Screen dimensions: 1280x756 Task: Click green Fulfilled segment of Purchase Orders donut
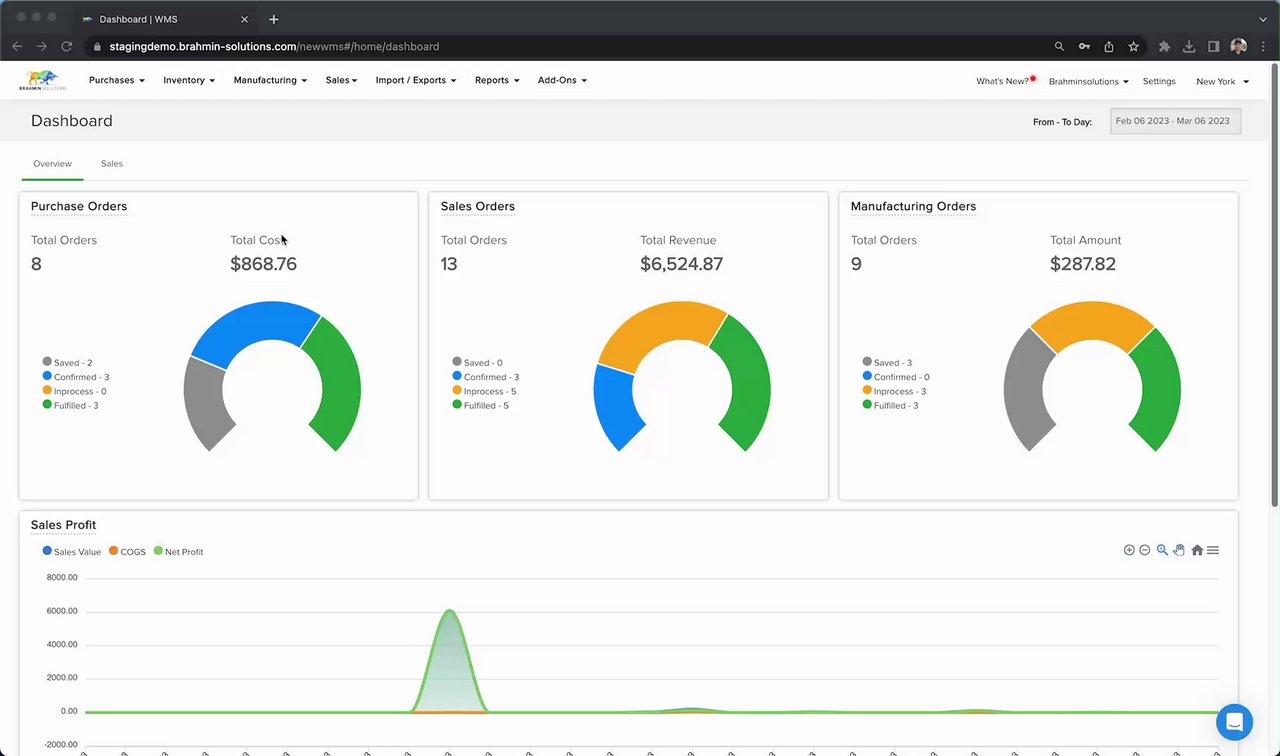click(x=340, y=385)
